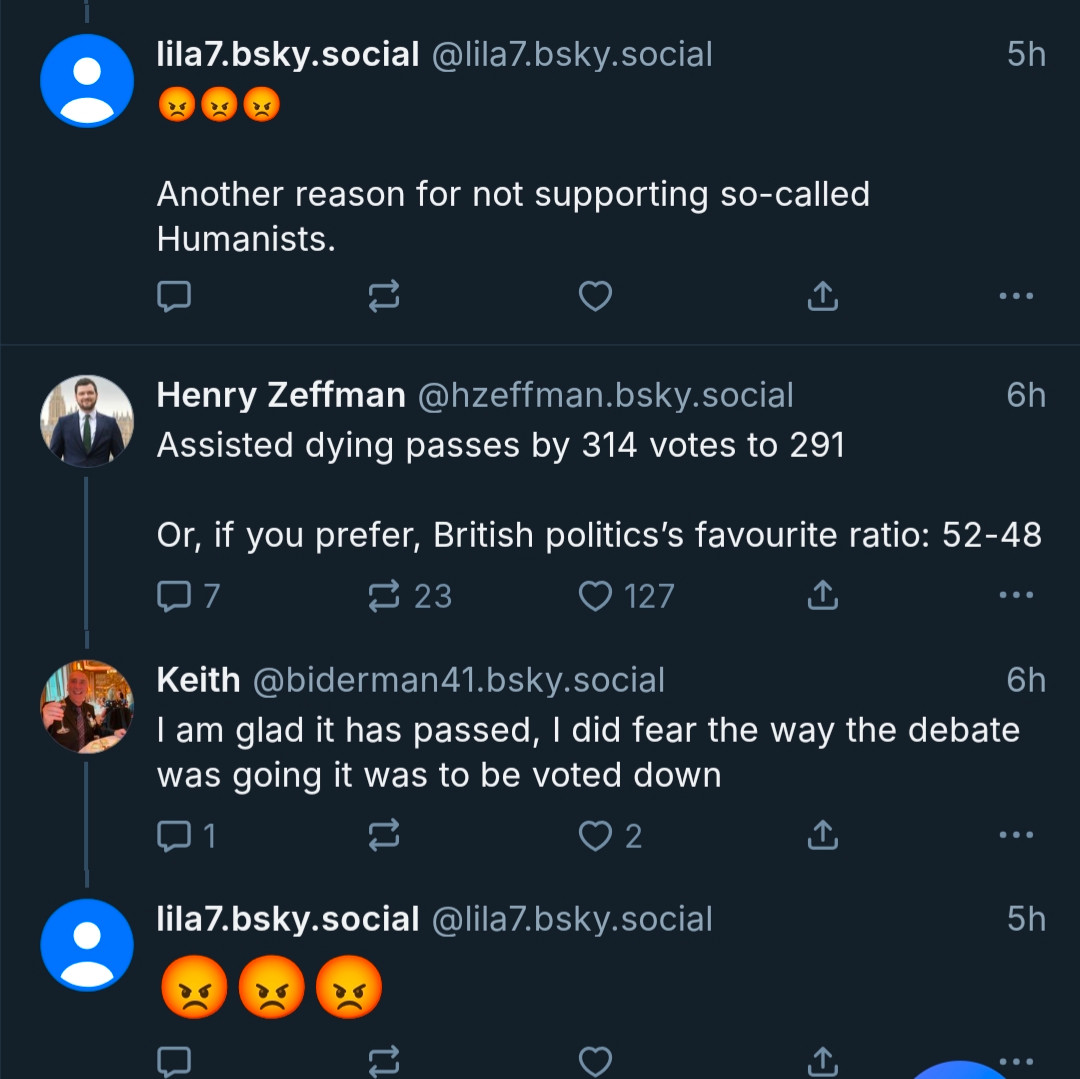Repost Henry Zeffman's assisted dying post

[x=410, y=596]
